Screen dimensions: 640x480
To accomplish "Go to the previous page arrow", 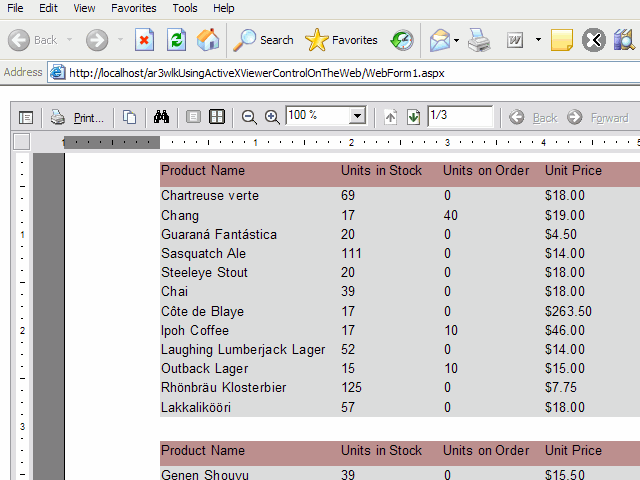I will 391,117.
